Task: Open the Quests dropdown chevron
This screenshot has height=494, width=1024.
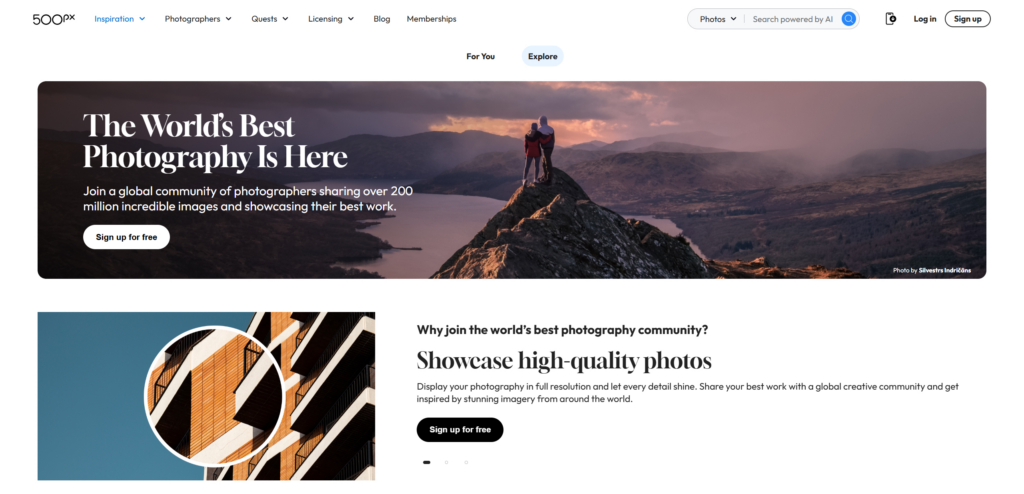Action: (x=285, y=19)
